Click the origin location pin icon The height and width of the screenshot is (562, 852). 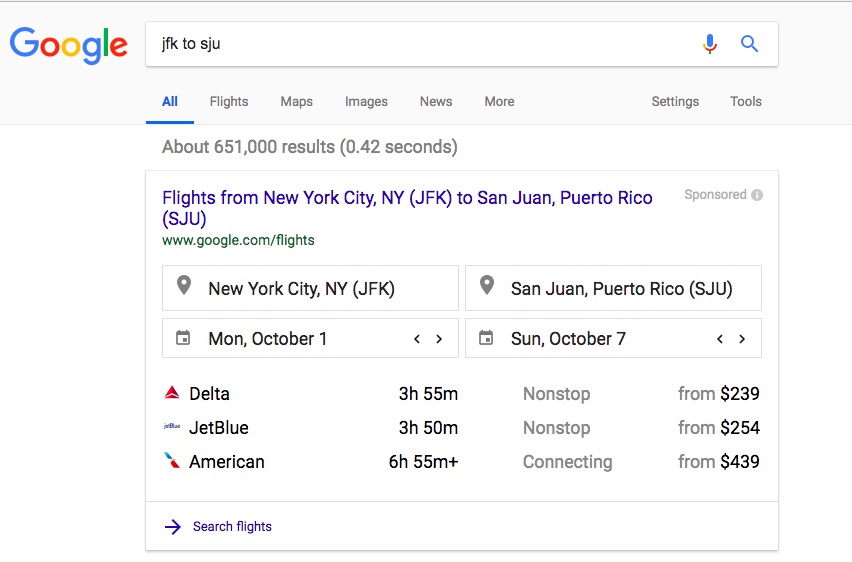pyautogui.click(x=184, y=287)
